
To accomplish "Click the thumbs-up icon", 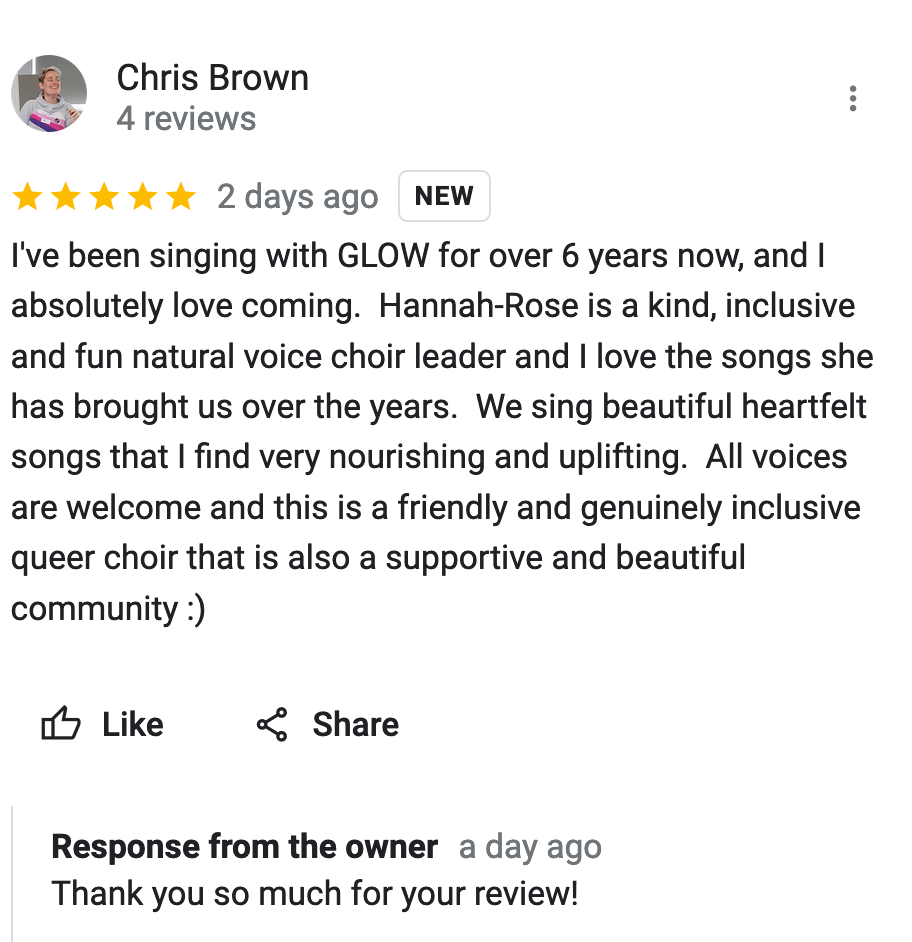I will pyautogui.click(x=61, y=724).
